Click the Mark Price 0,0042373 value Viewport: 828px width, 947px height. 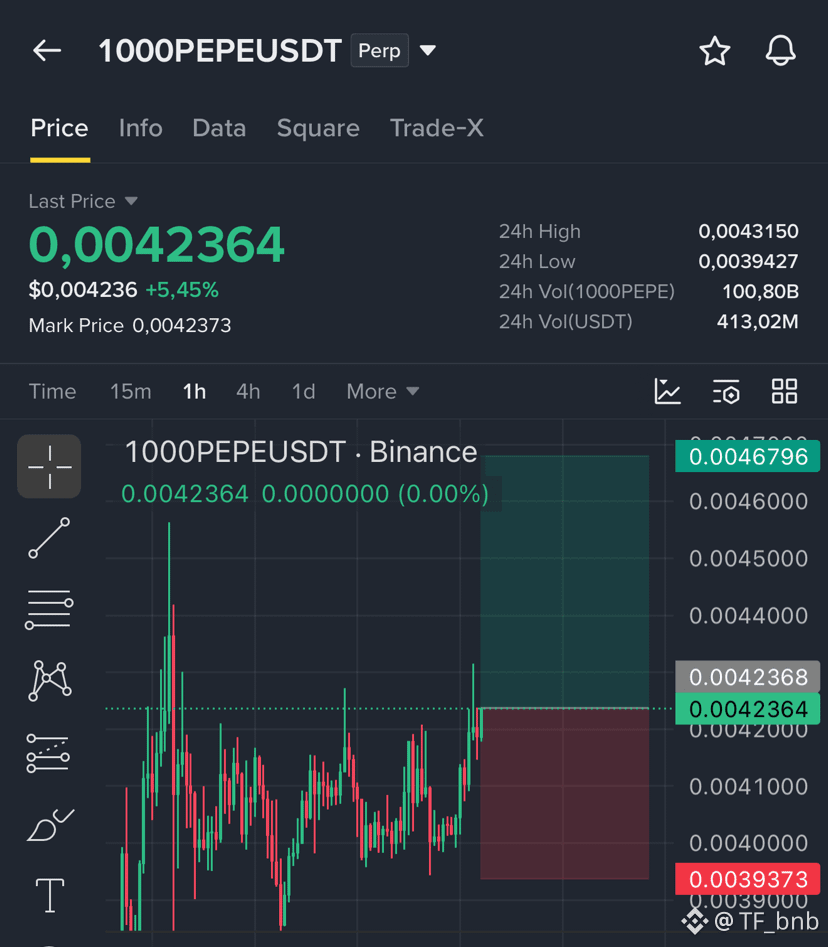[x=182, y=326]
